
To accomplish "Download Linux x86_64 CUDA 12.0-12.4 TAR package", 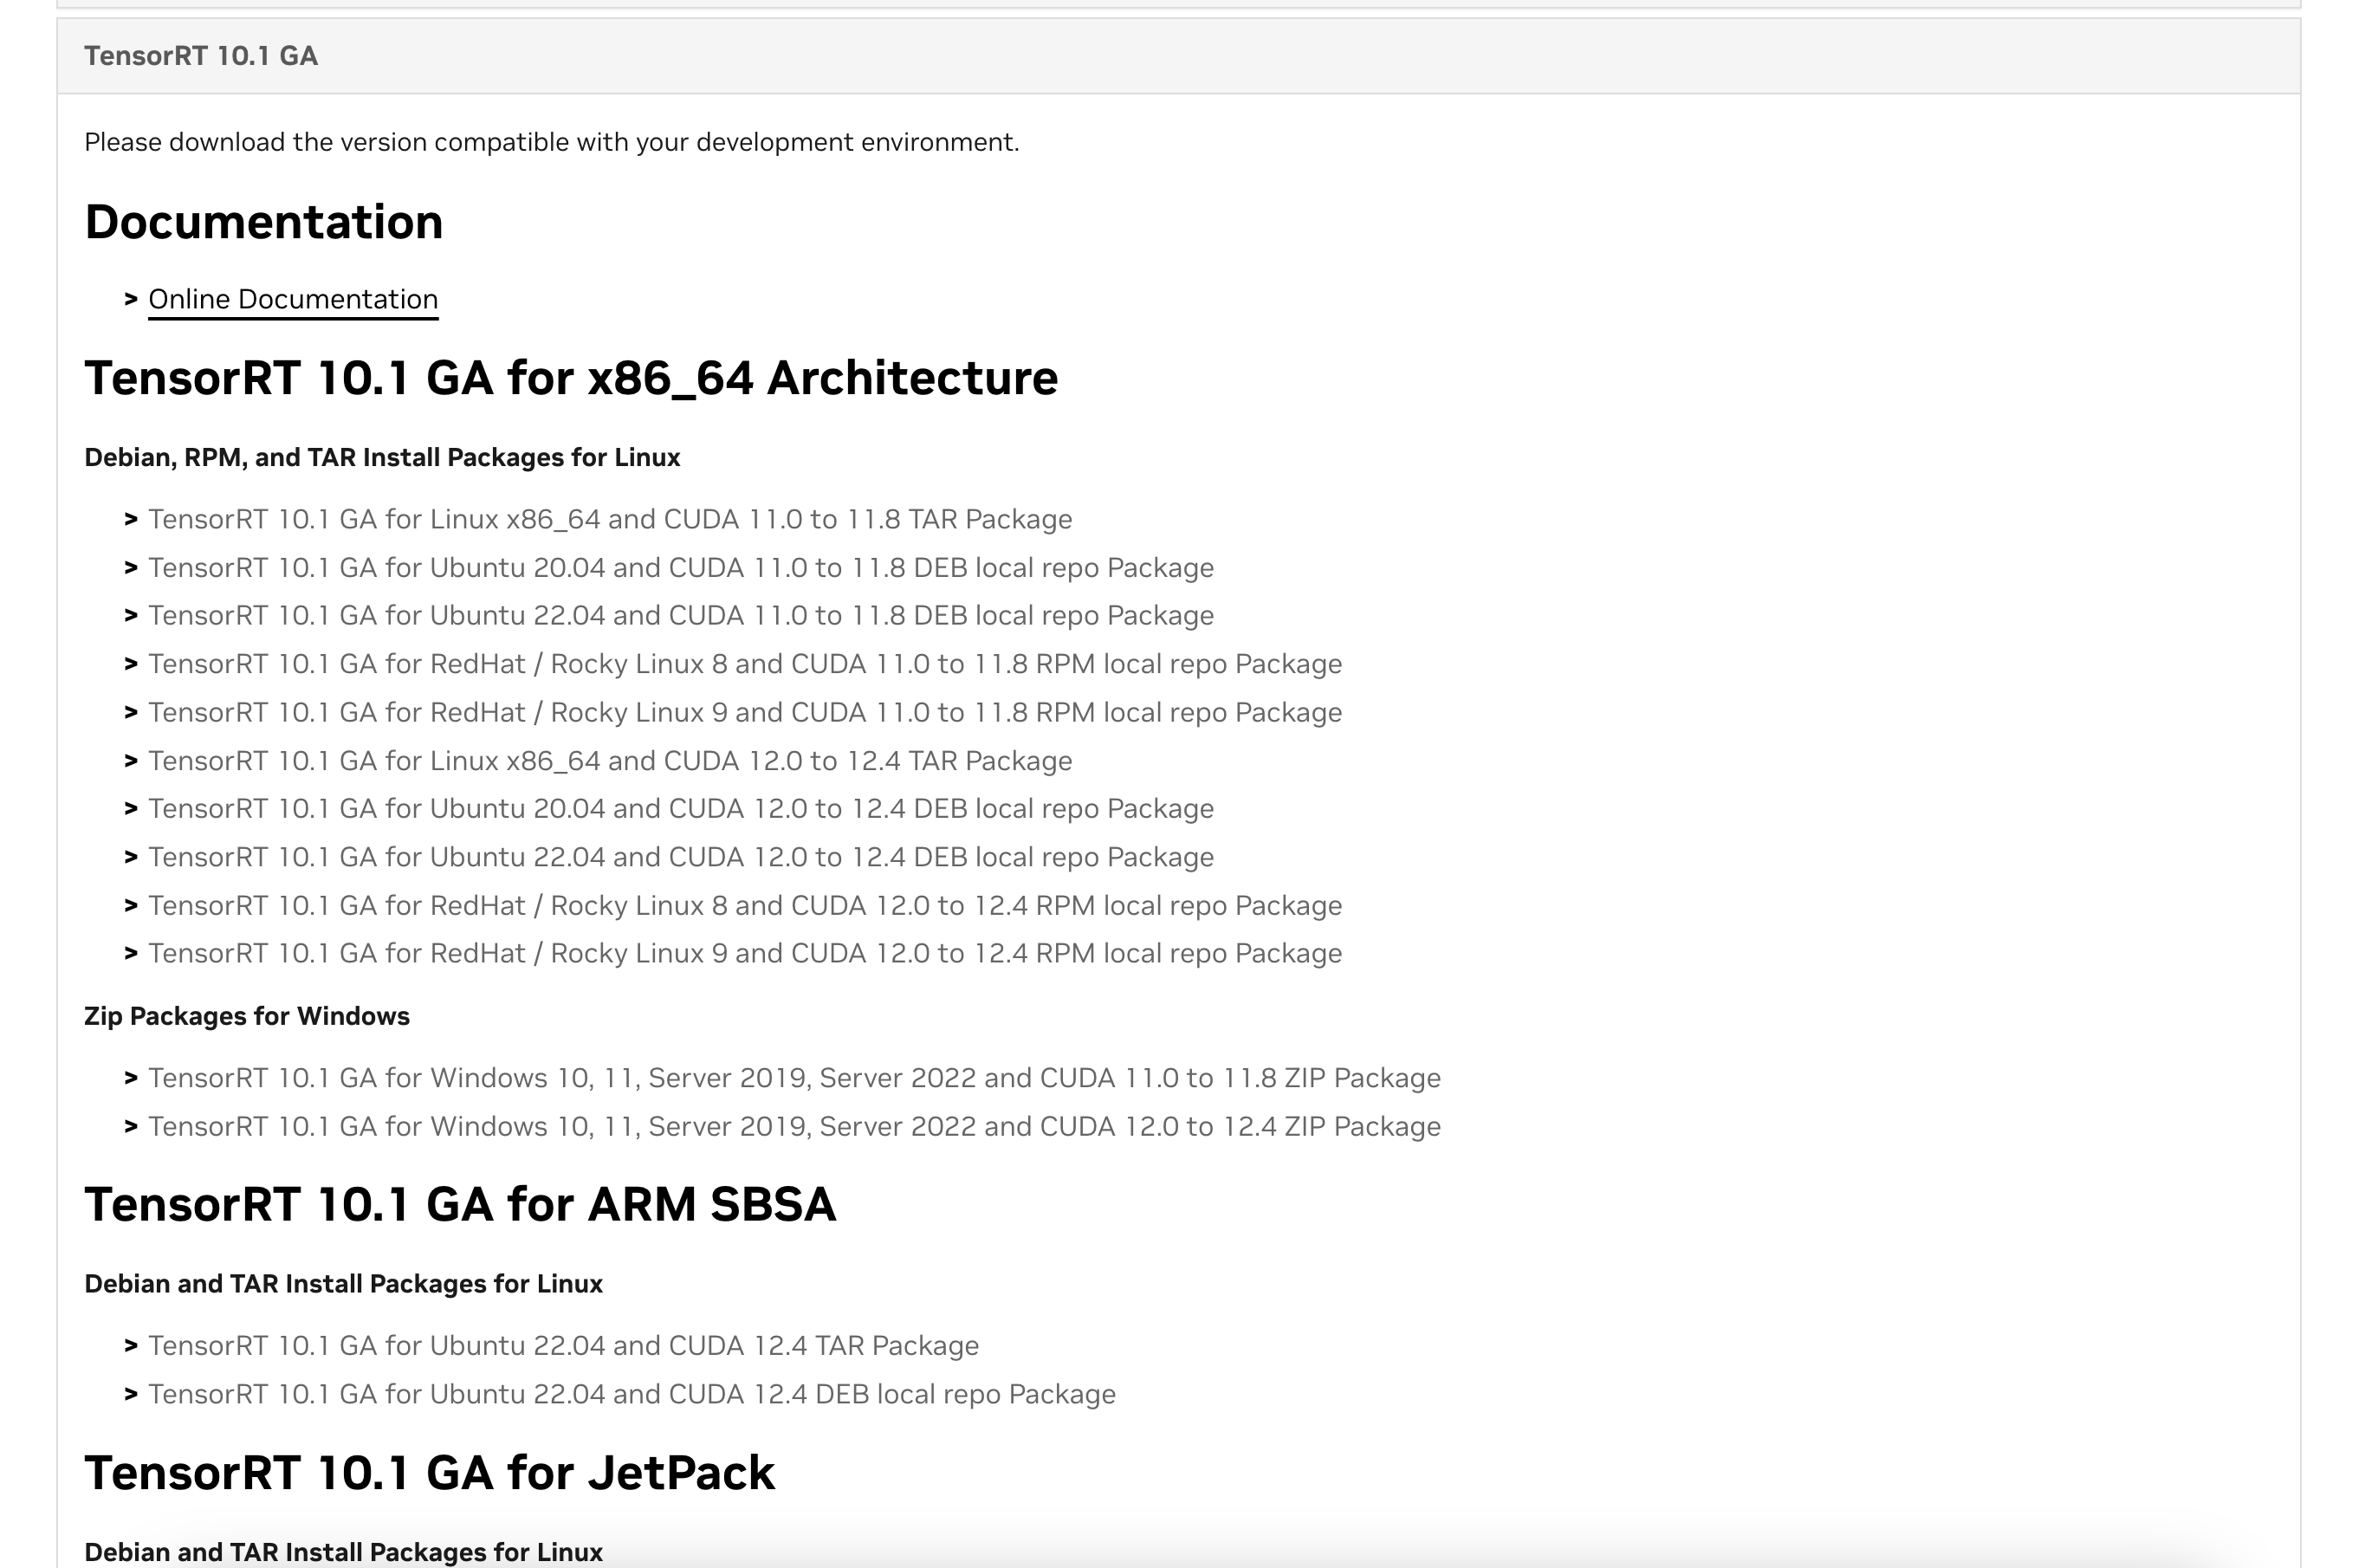I will coord(609,761).
